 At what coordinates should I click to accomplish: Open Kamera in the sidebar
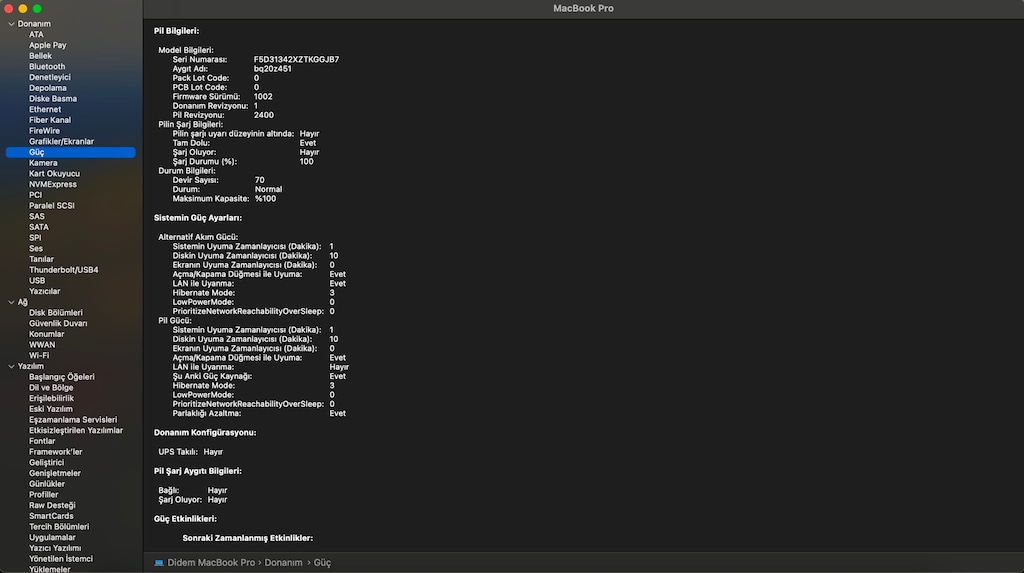coord(43,163)
